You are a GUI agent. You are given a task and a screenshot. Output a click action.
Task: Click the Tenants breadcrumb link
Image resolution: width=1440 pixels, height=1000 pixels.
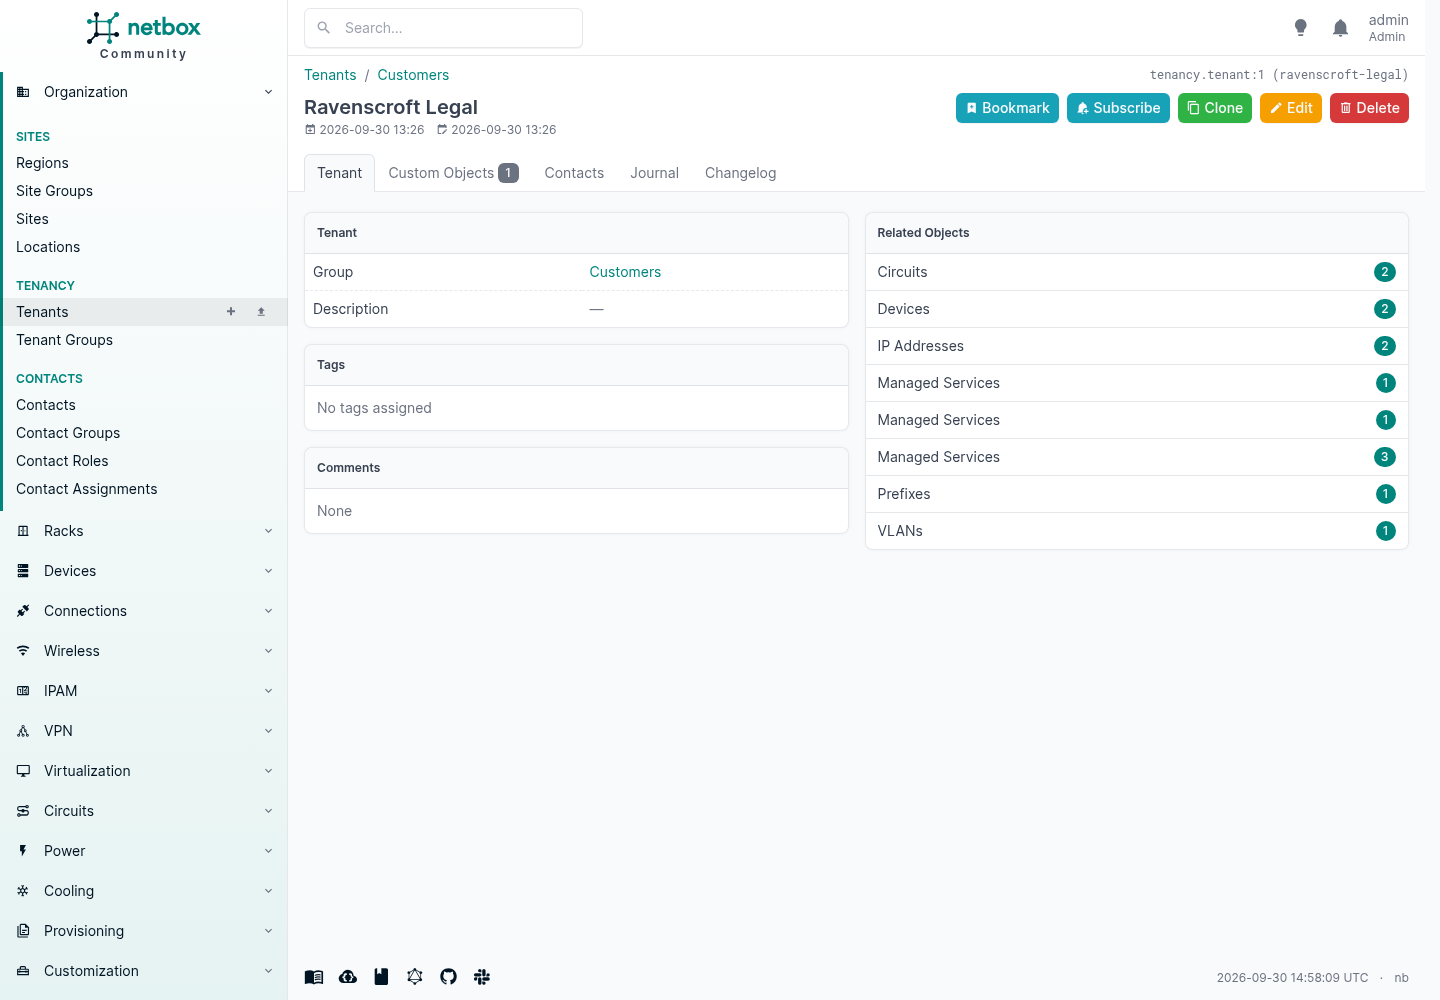(330, 75)
